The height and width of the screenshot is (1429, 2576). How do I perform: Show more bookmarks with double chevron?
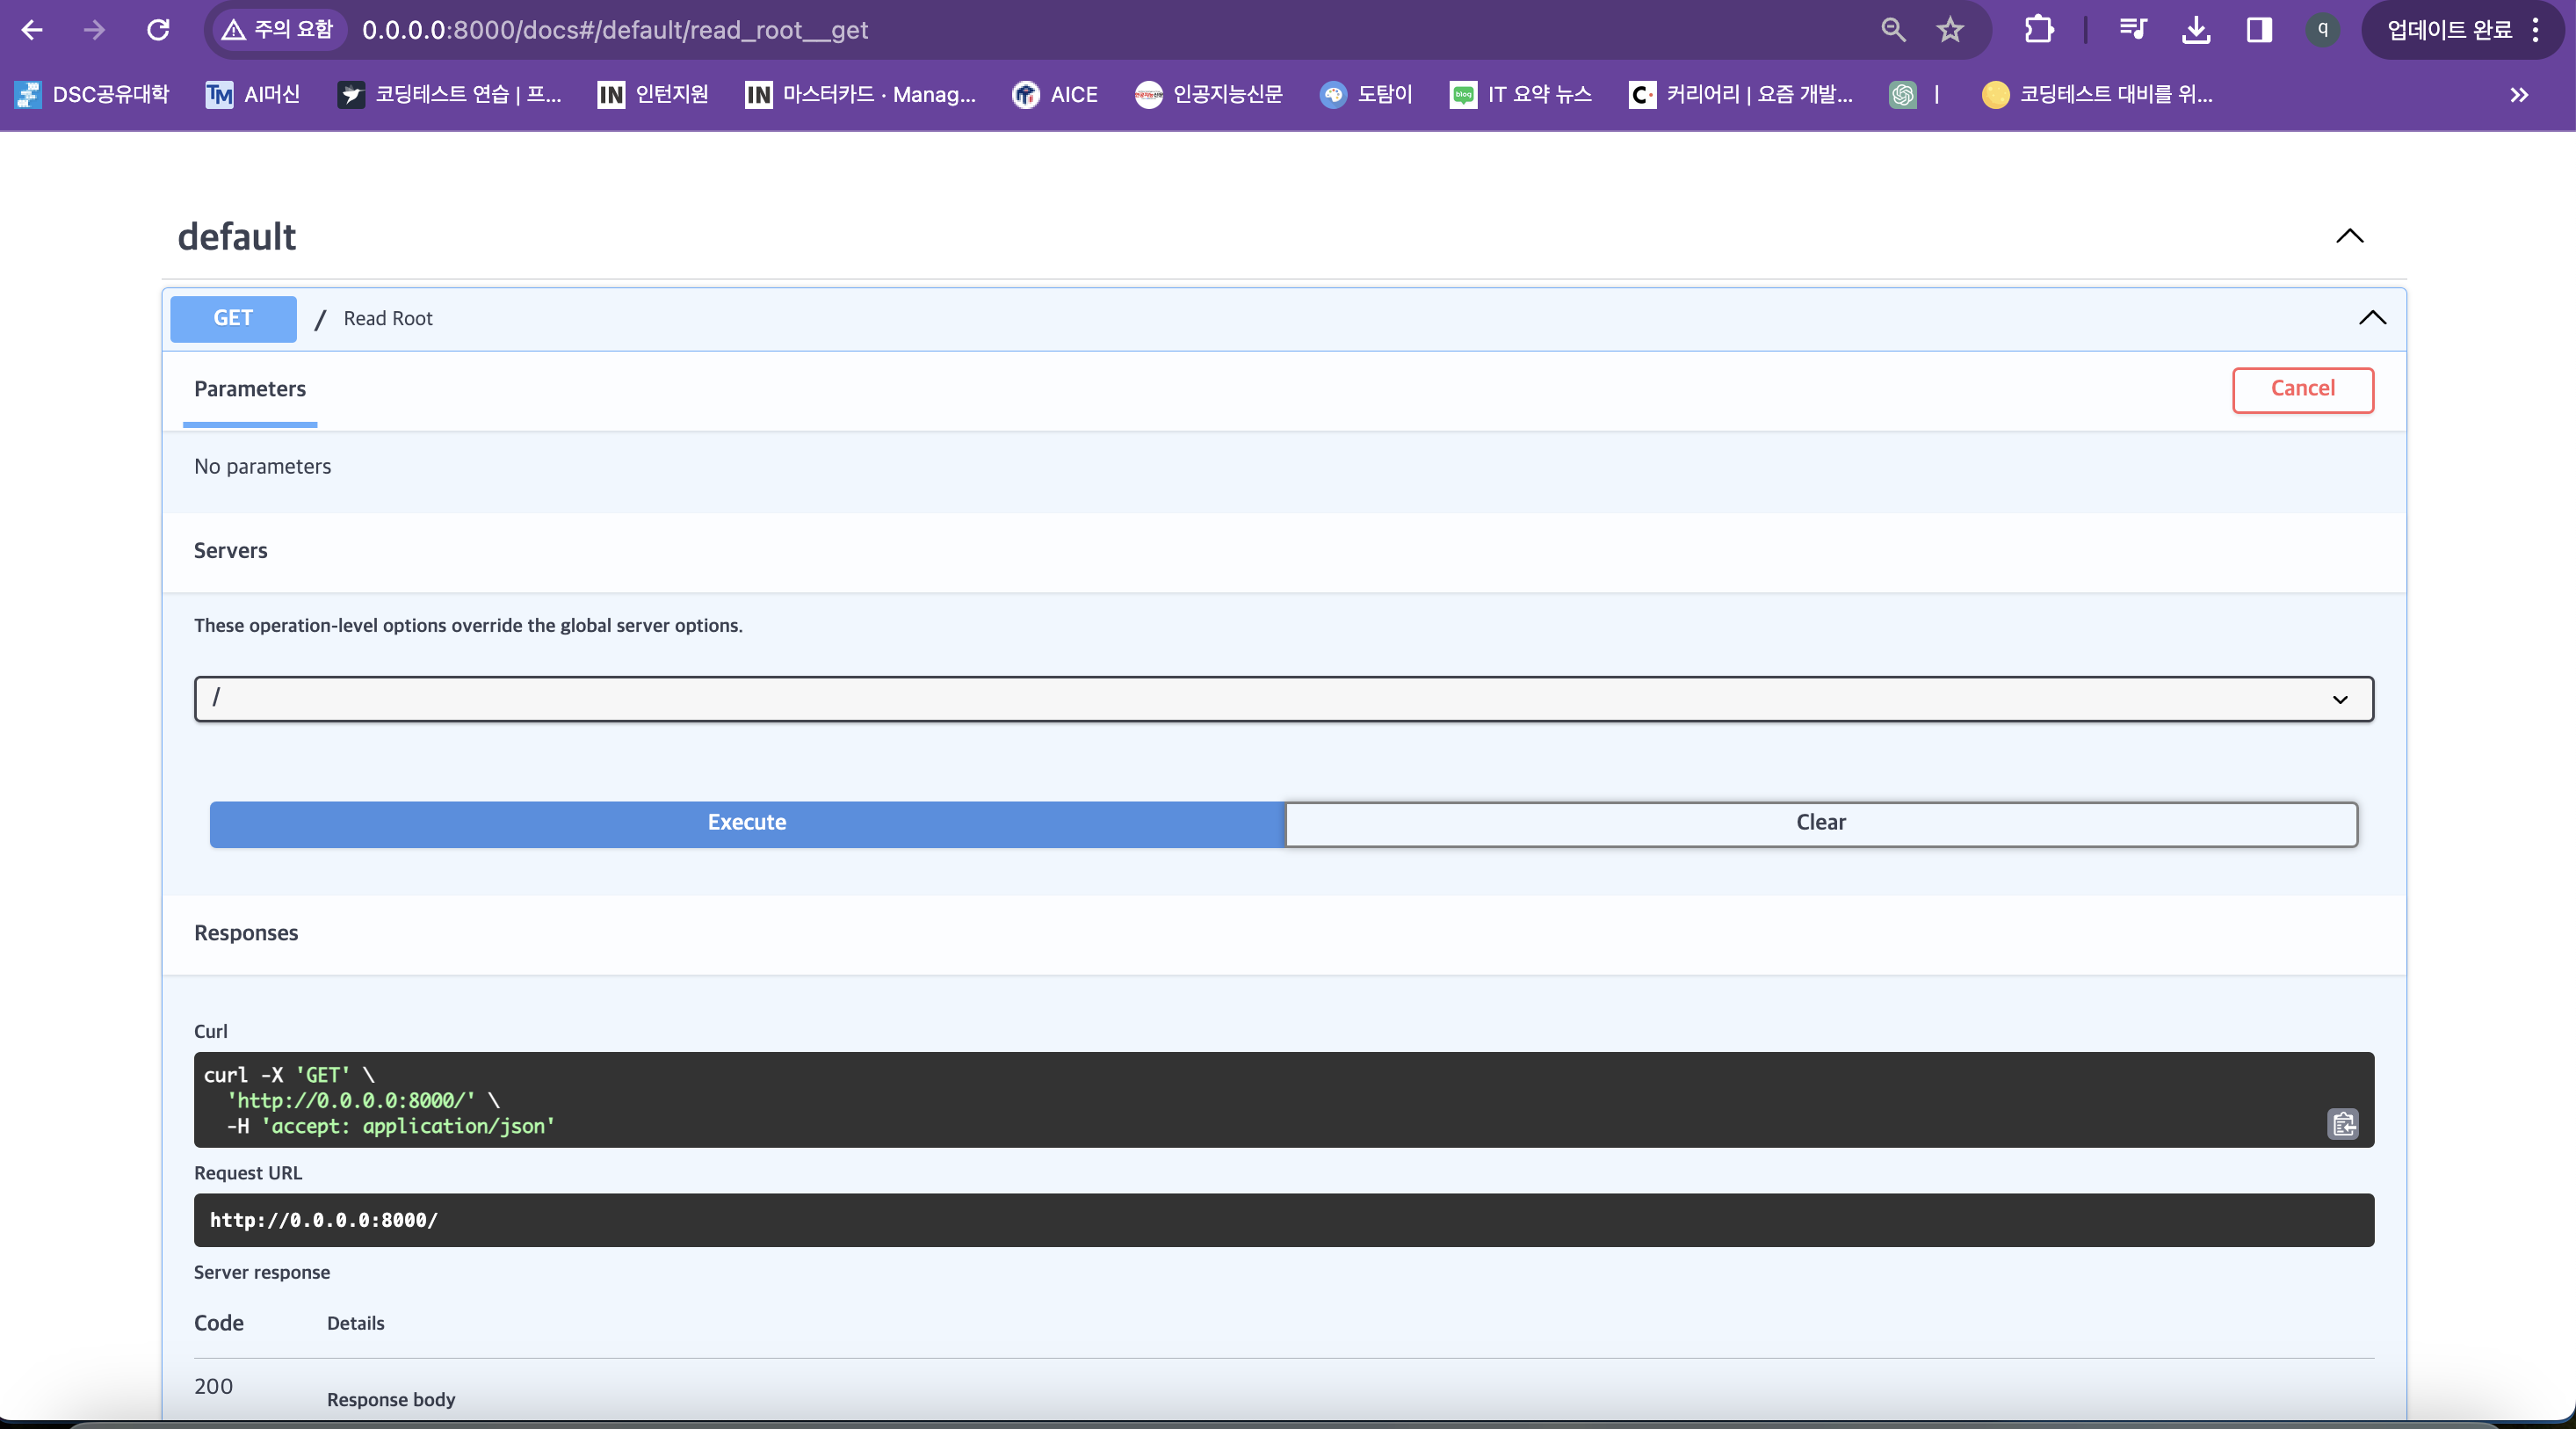[x=2519, y=94]
